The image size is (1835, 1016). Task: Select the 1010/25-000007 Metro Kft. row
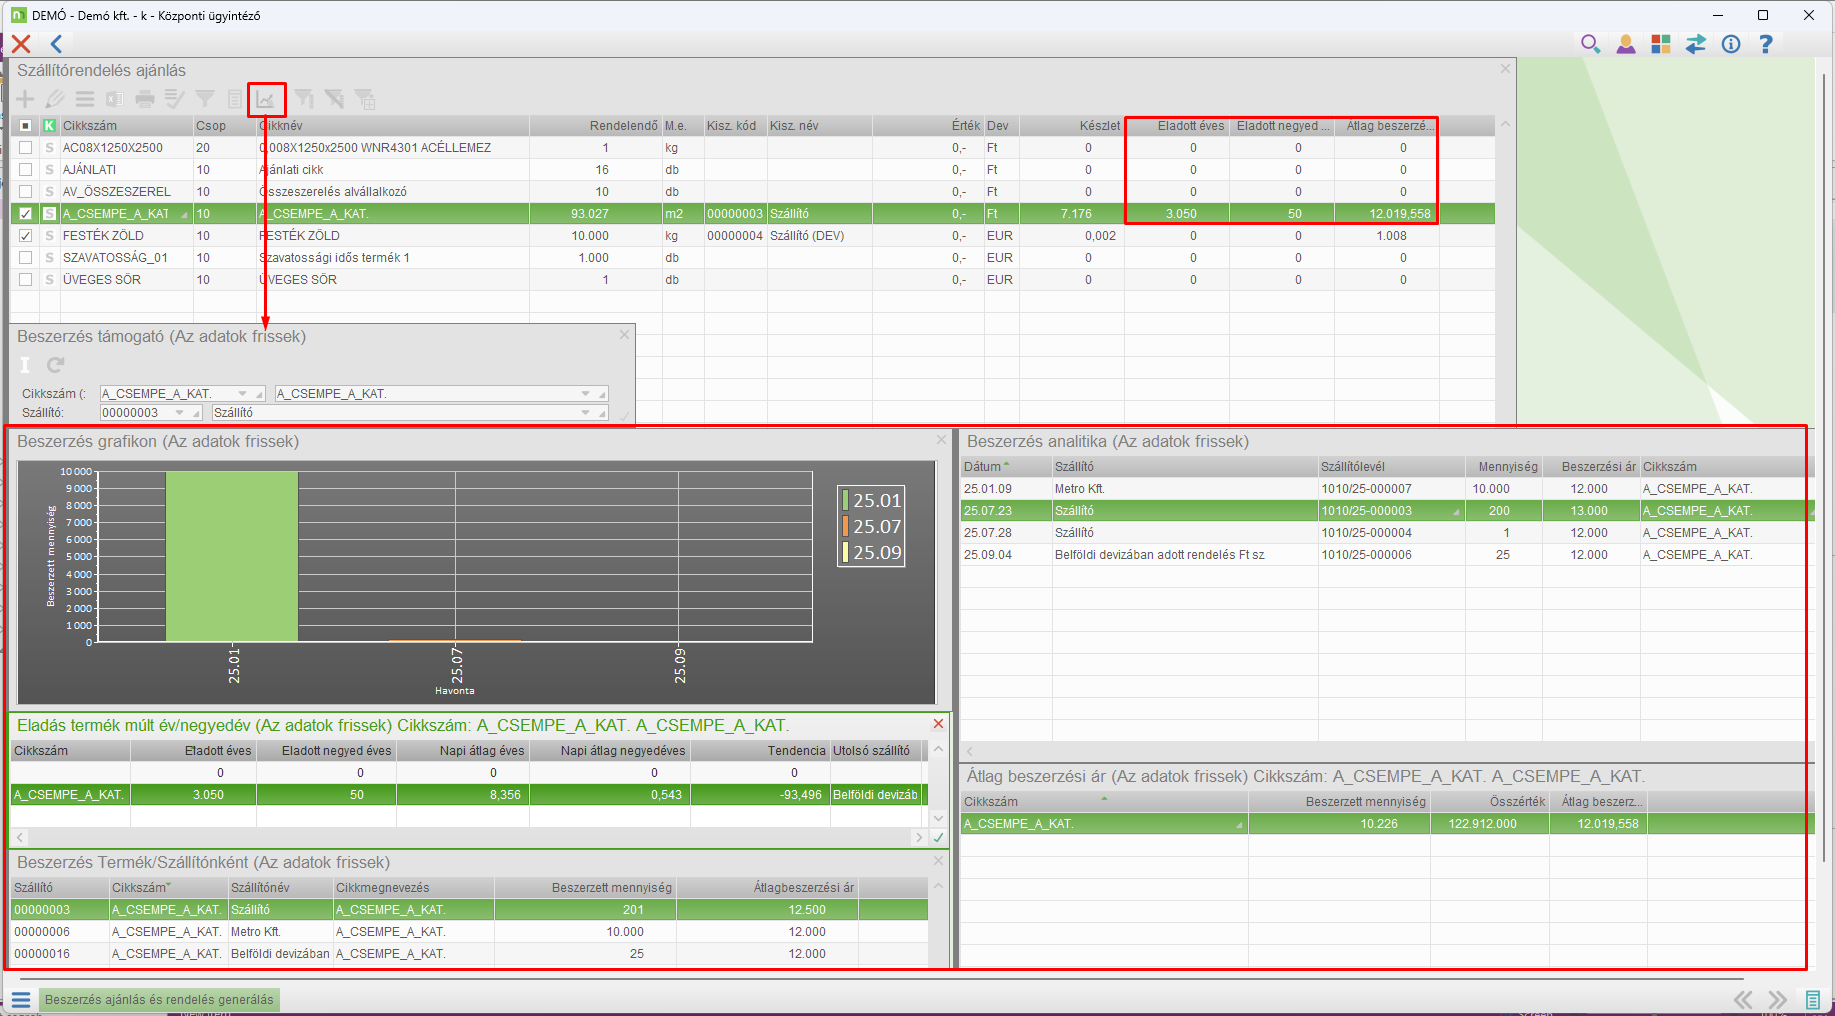(1386, 489)
